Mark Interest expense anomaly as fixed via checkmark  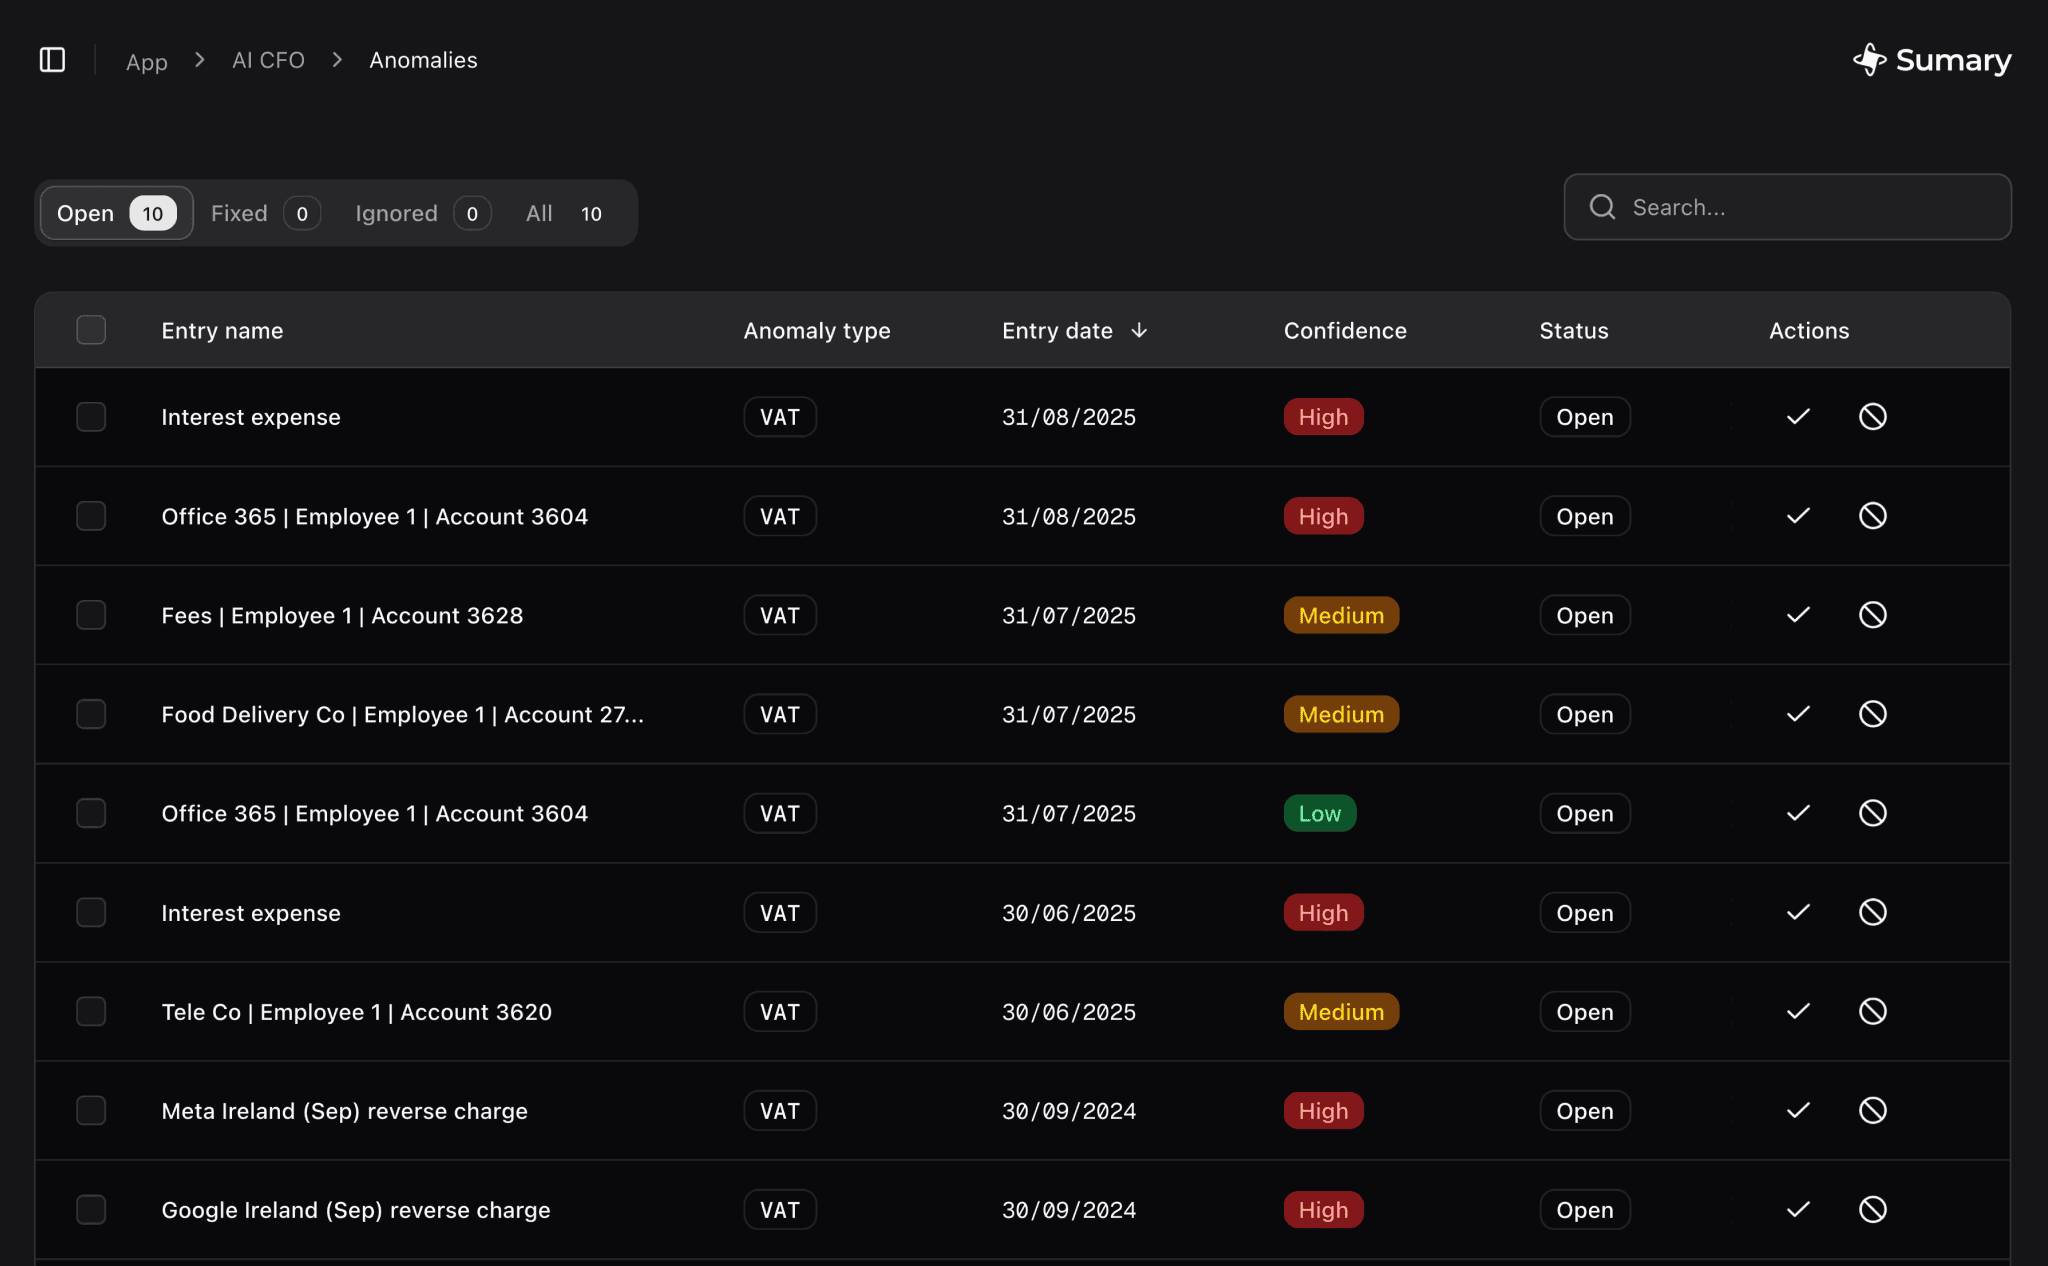click(1797, 417)
